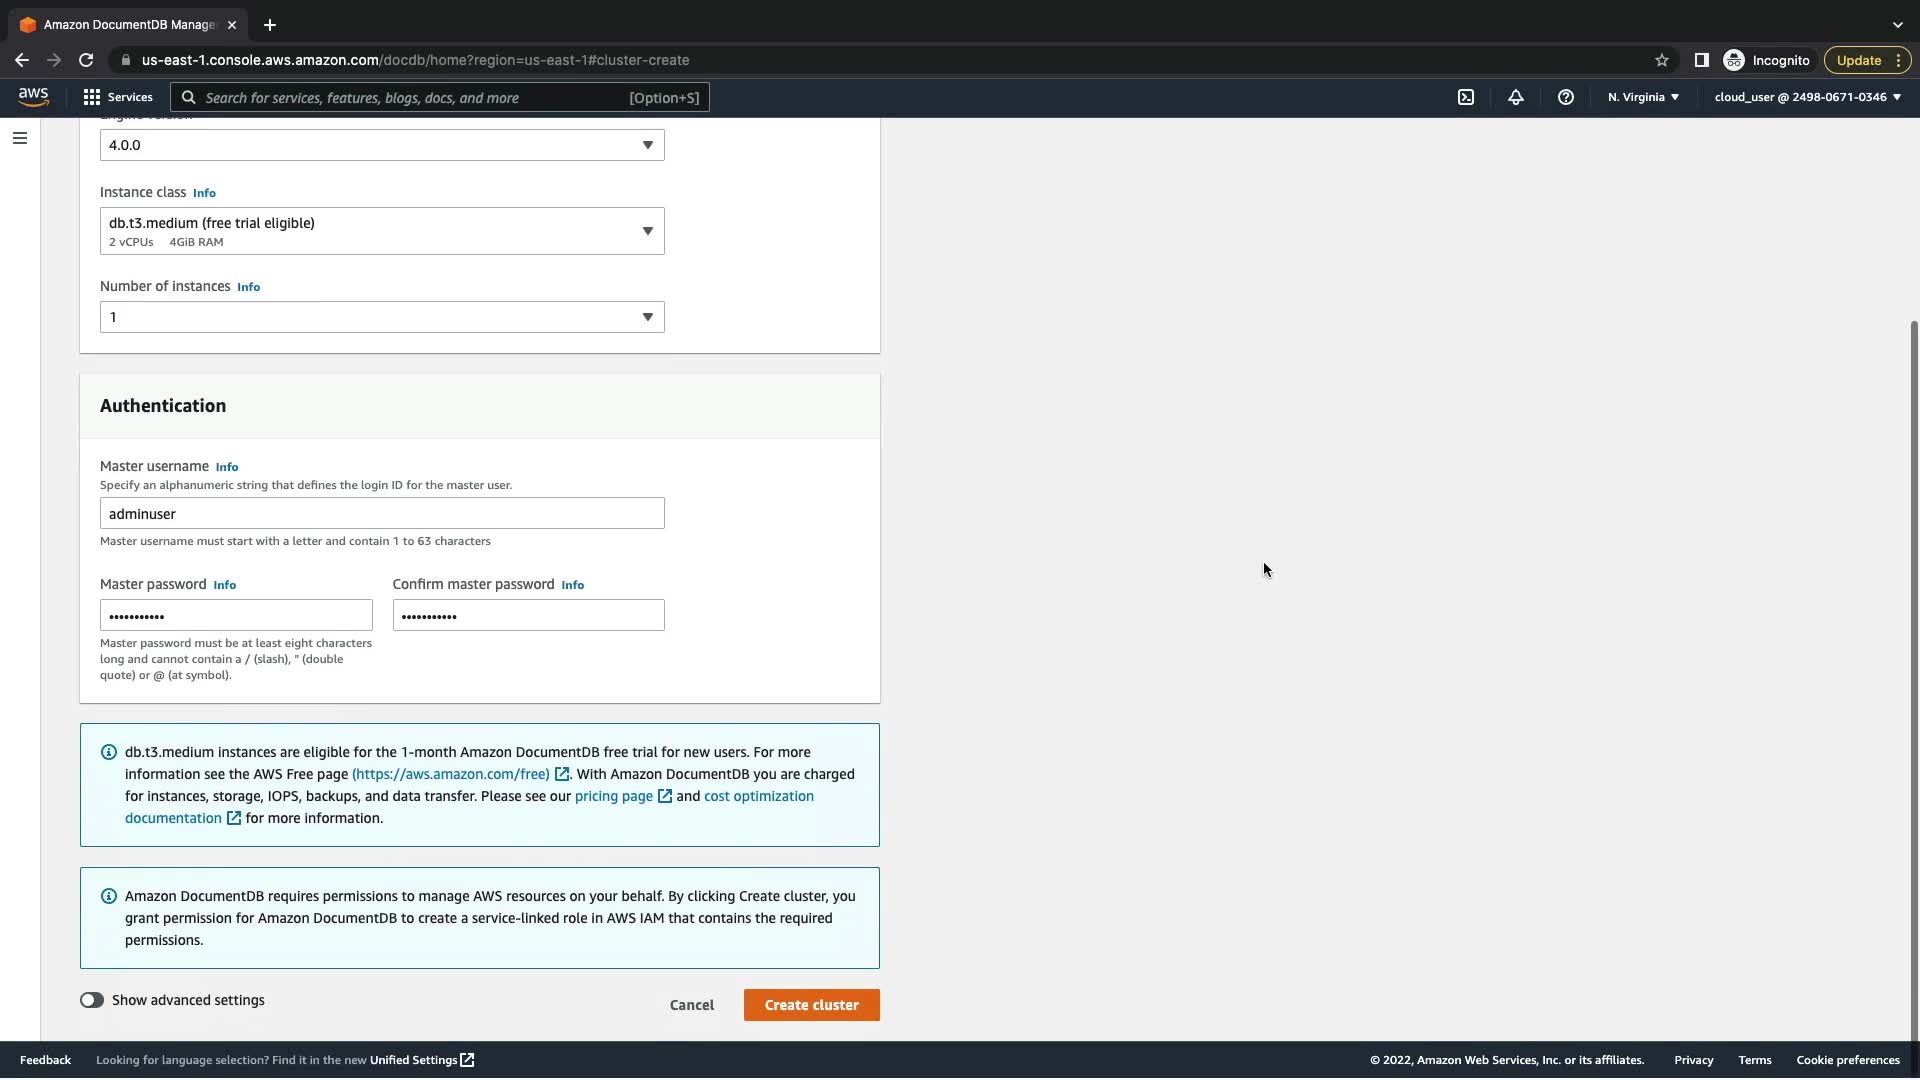This screenshot has height=1080, width=1920.
Task: Open the Number of instances dropdown
Action: (x=381, y=317)
